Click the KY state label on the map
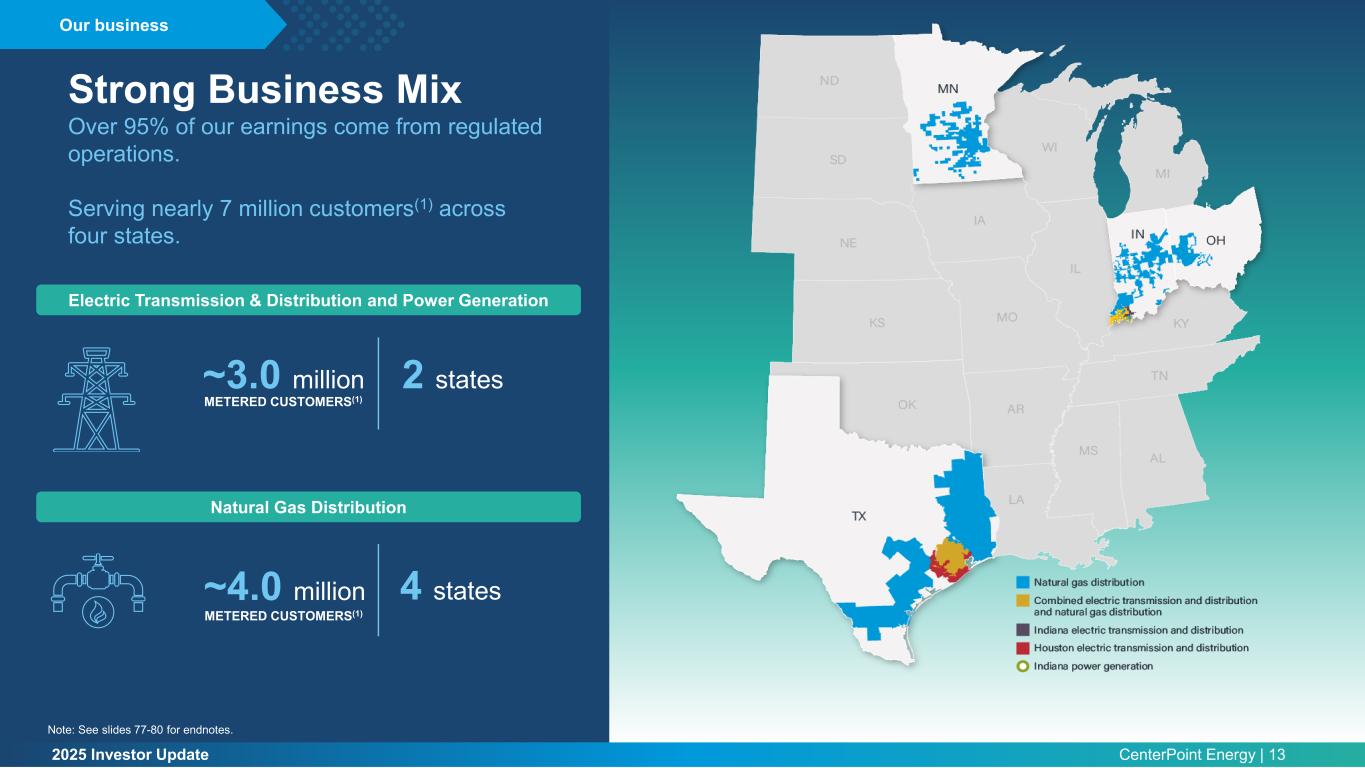This screenshot has width=1365, height=768. click(x=1181, y=323)
